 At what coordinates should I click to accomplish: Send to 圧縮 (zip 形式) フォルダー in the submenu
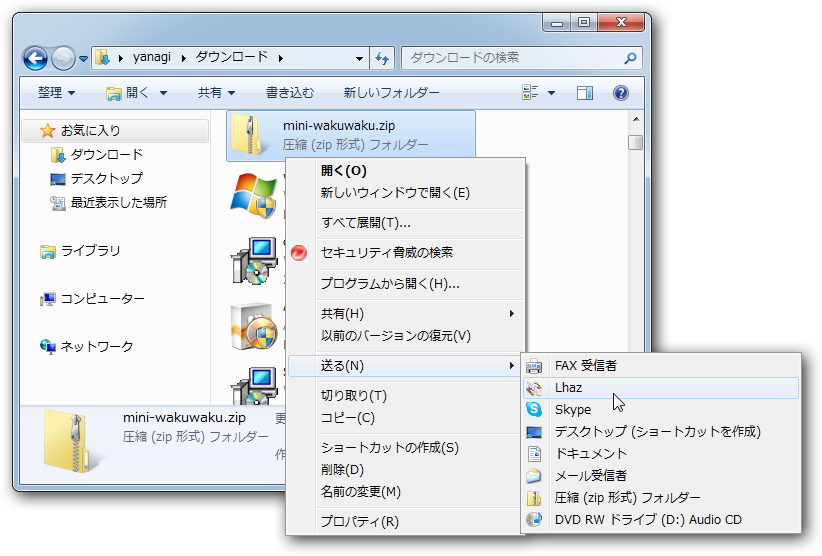[x=661, y=497]
